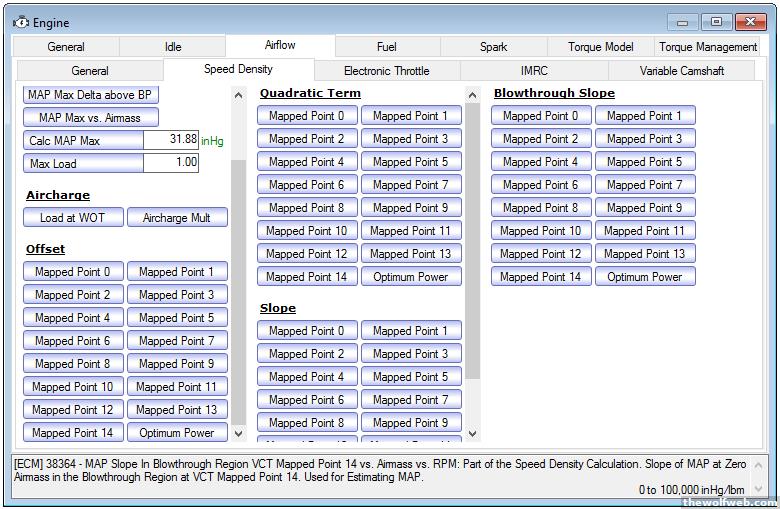Open Quadratic Term Optimum Power table
The width and height of the screenshot is (780, 509).
point(411,277)
